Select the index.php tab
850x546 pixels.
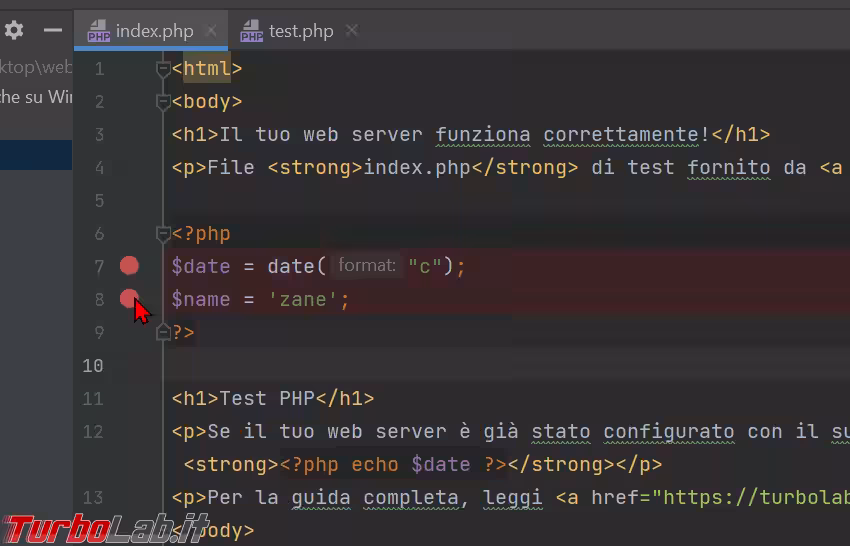pyautogui.click(x=153, y=31)
